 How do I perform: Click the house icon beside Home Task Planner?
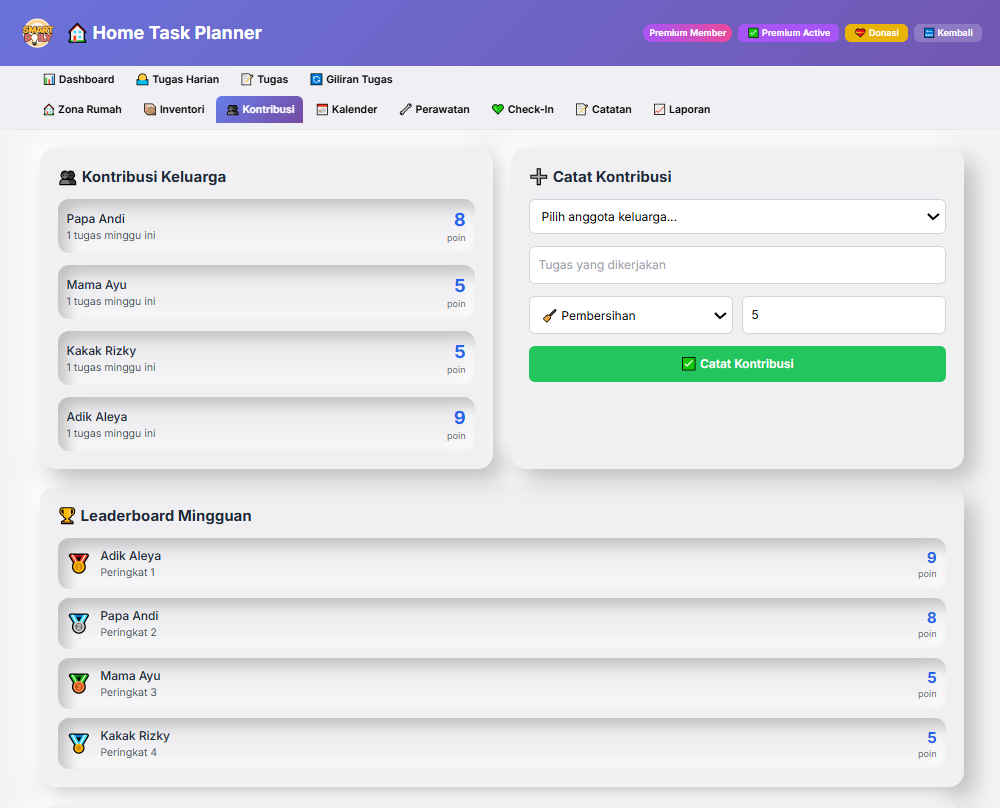77,33
